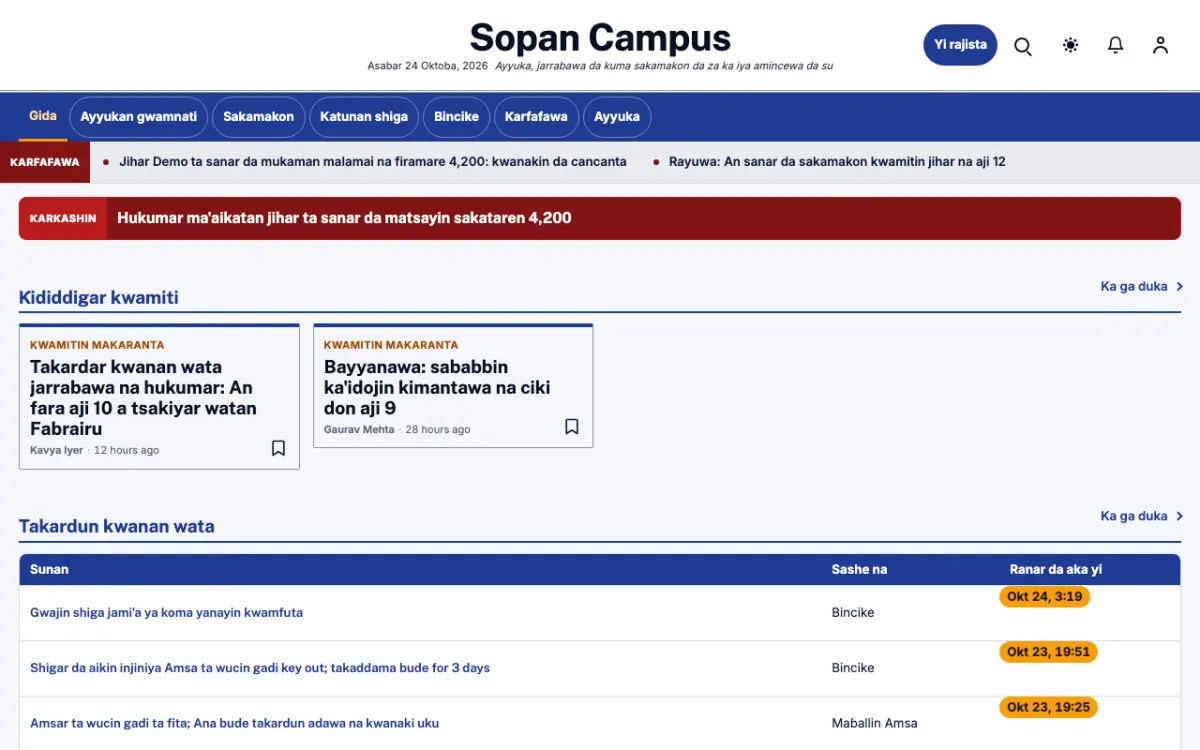The width and height of the screenshot is (1200, 750).
Task: Click the 'Takardun kwanan wata' section heading
Action: [x=117, y=526]
